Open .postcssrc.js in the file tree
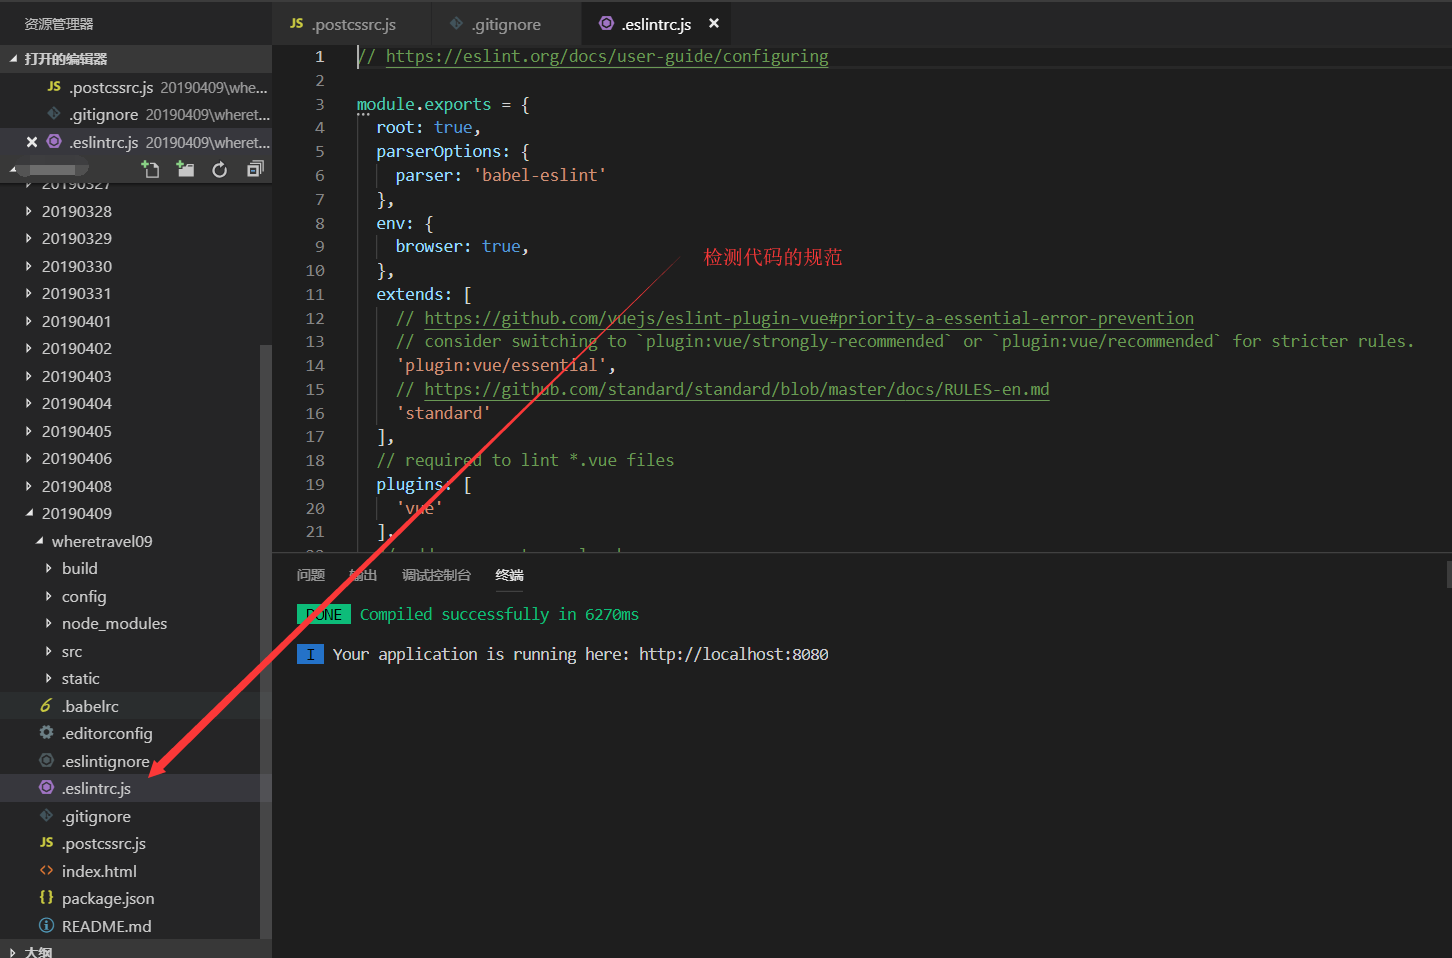The image size is (1452, 958). pyautogui.click(x=136, y=843)
